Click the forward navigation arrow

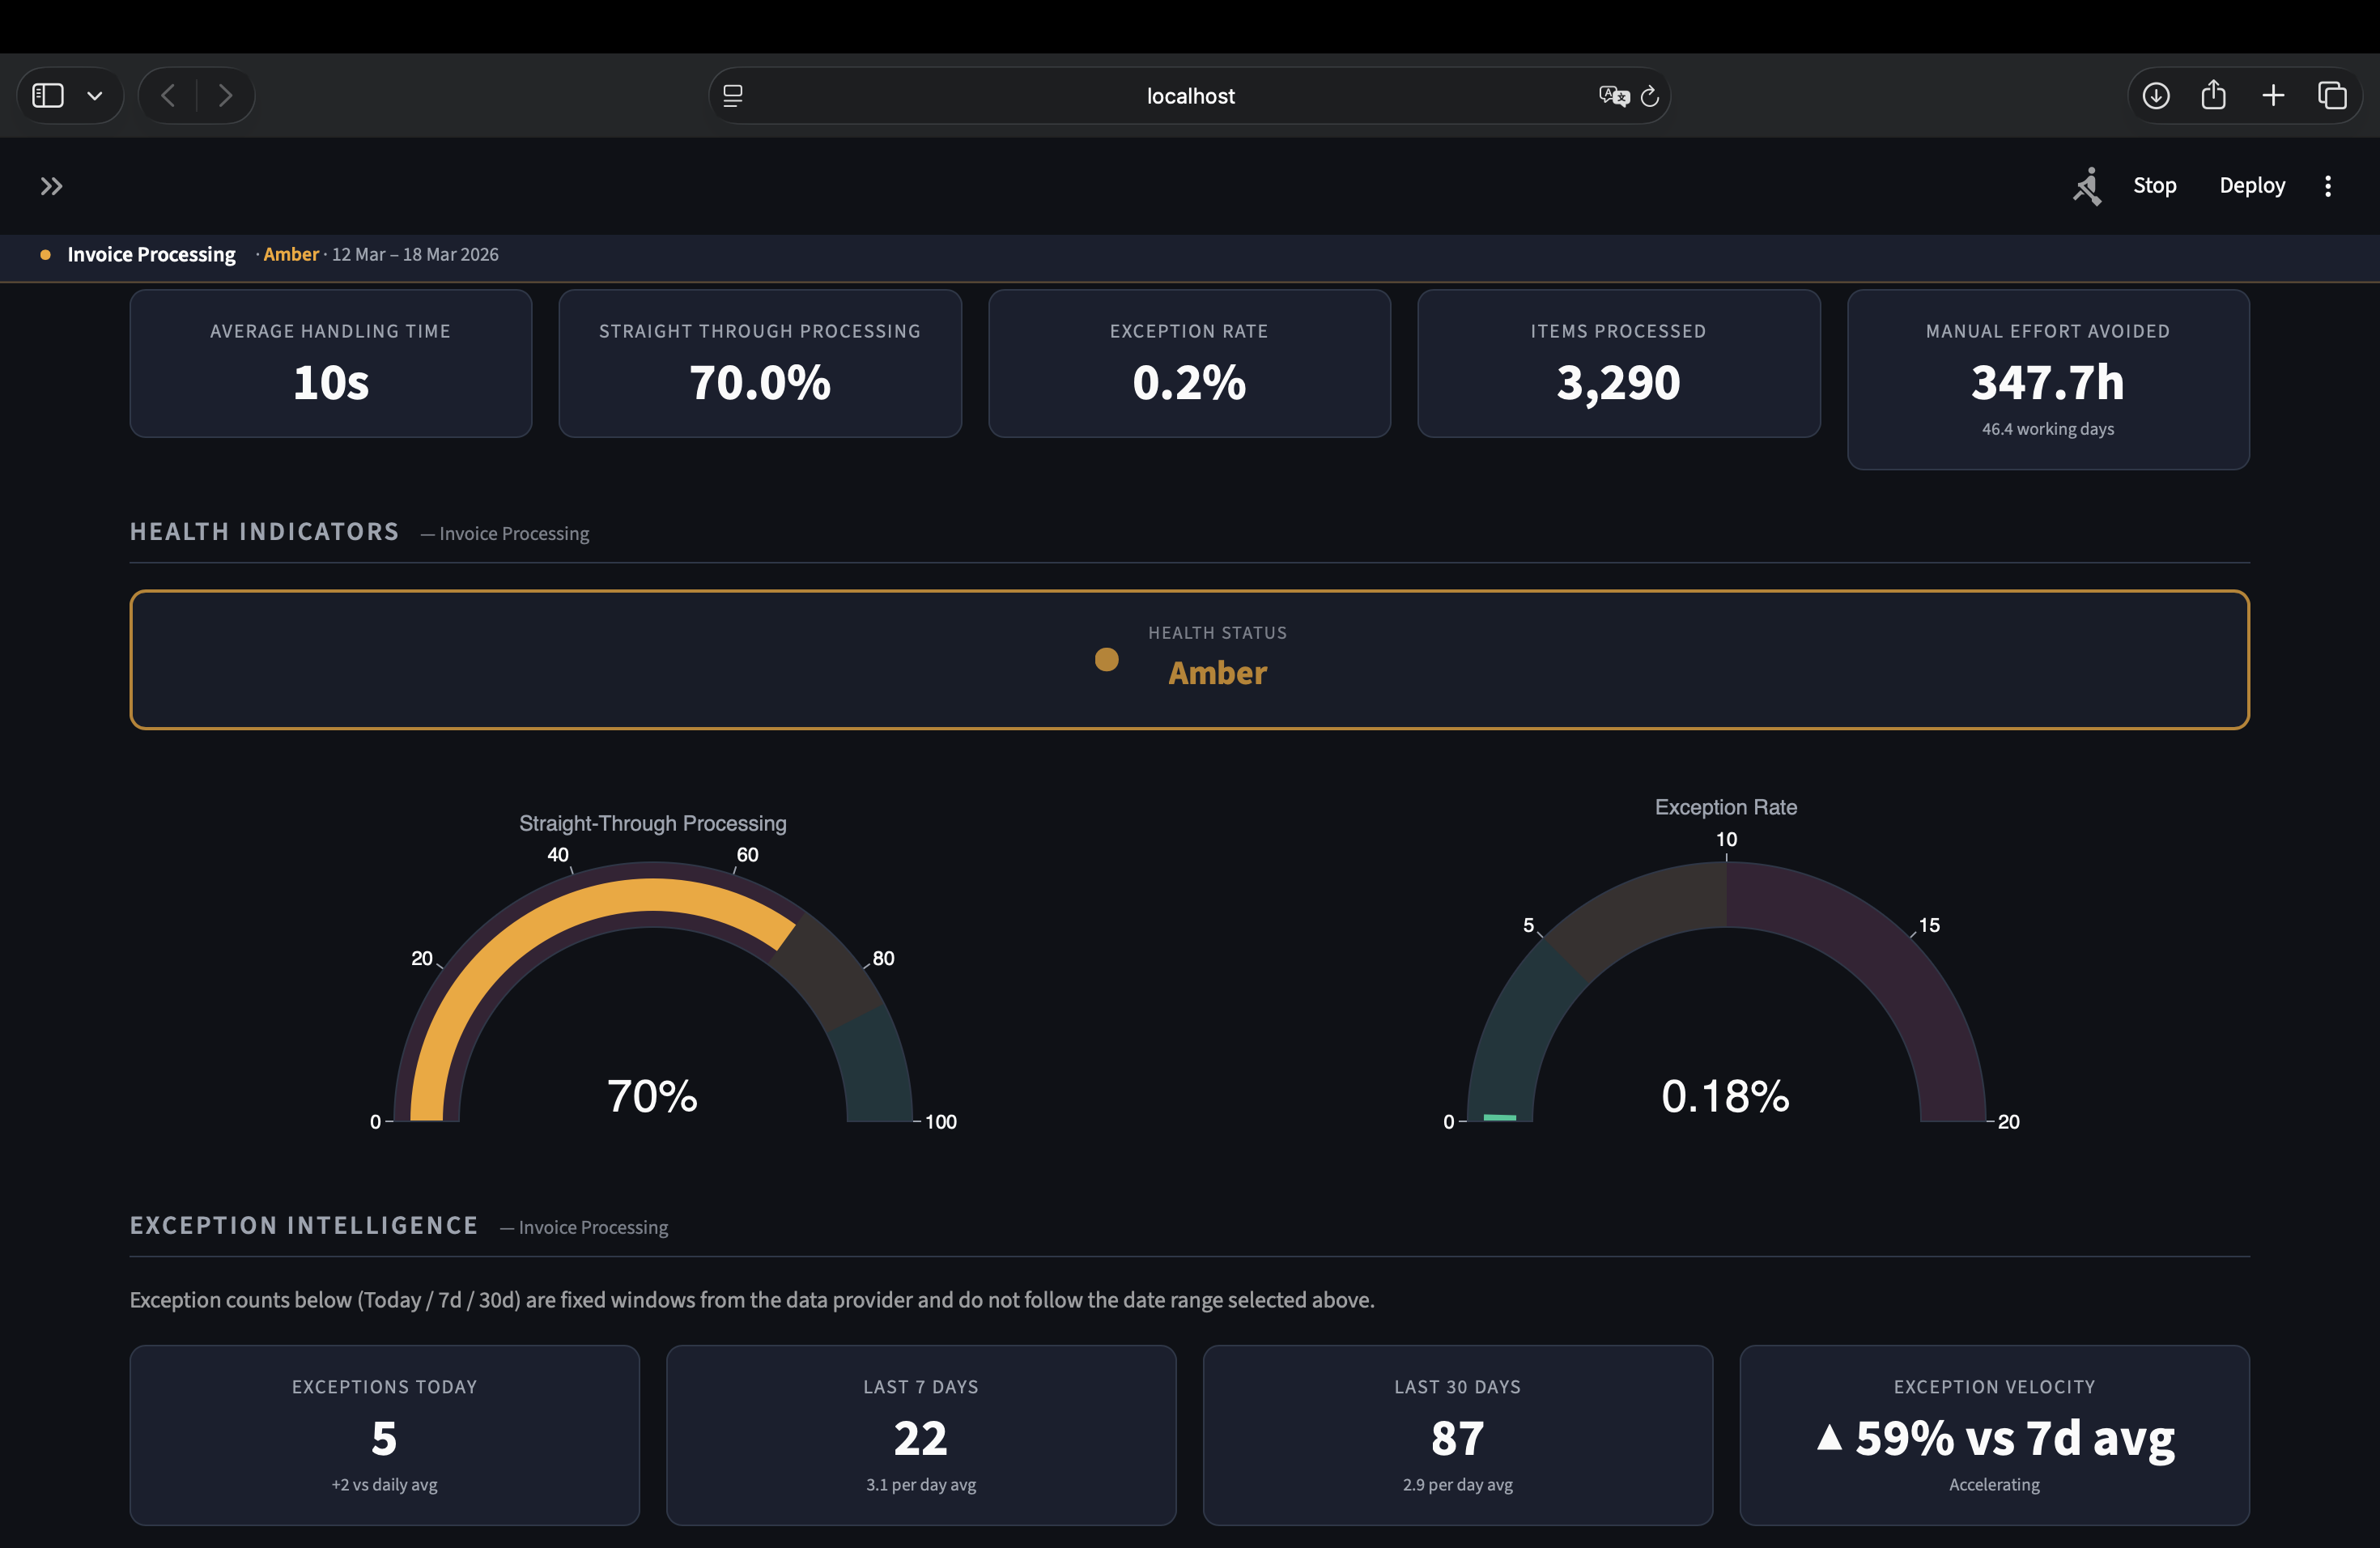click(225, 94)
